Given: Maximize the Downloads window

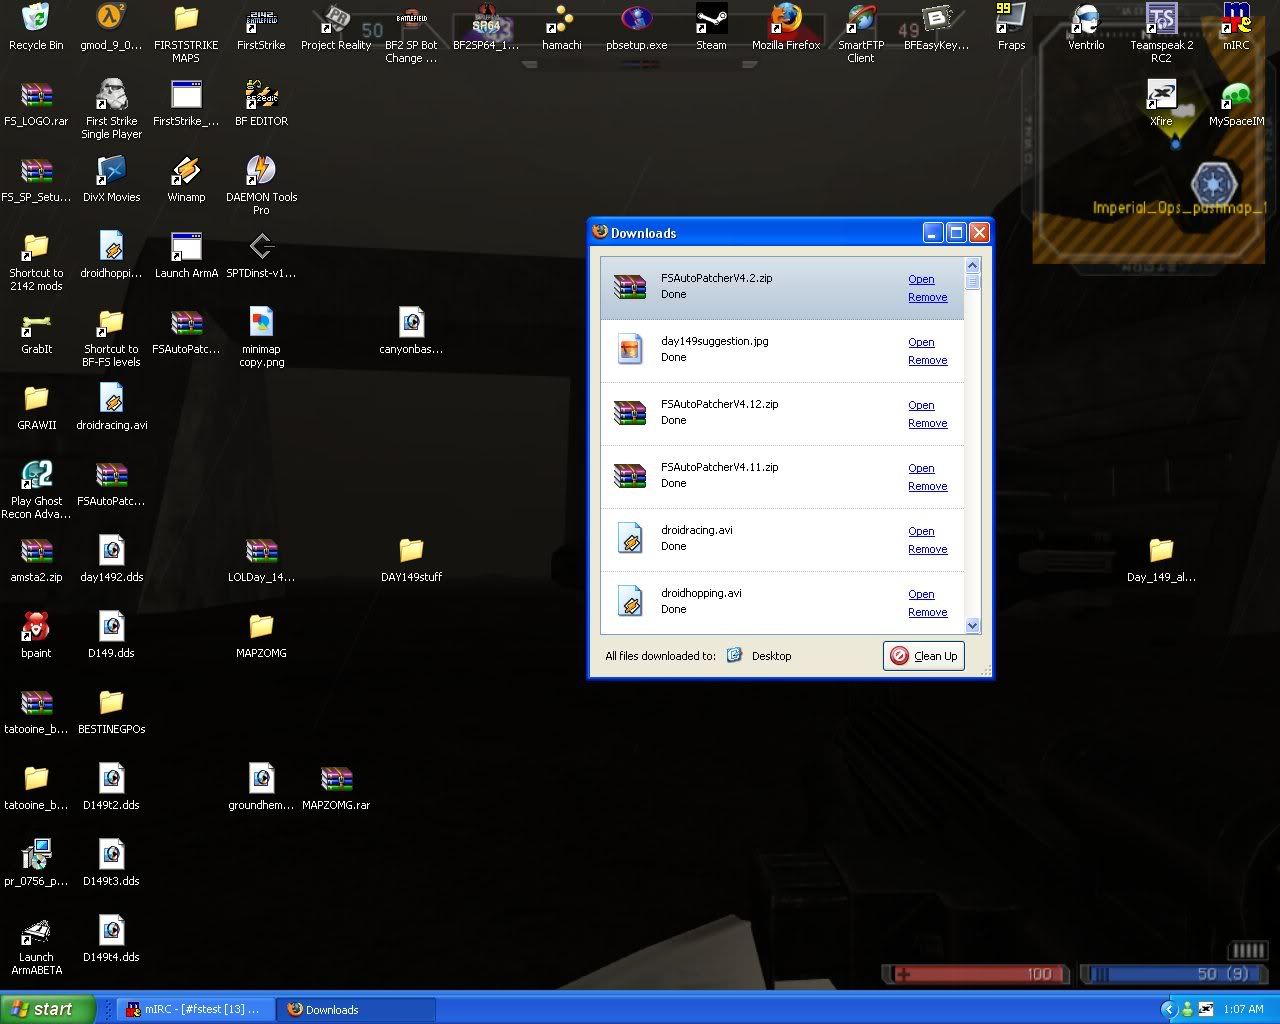Looking at the screenshot, I should tap(956, 233).
